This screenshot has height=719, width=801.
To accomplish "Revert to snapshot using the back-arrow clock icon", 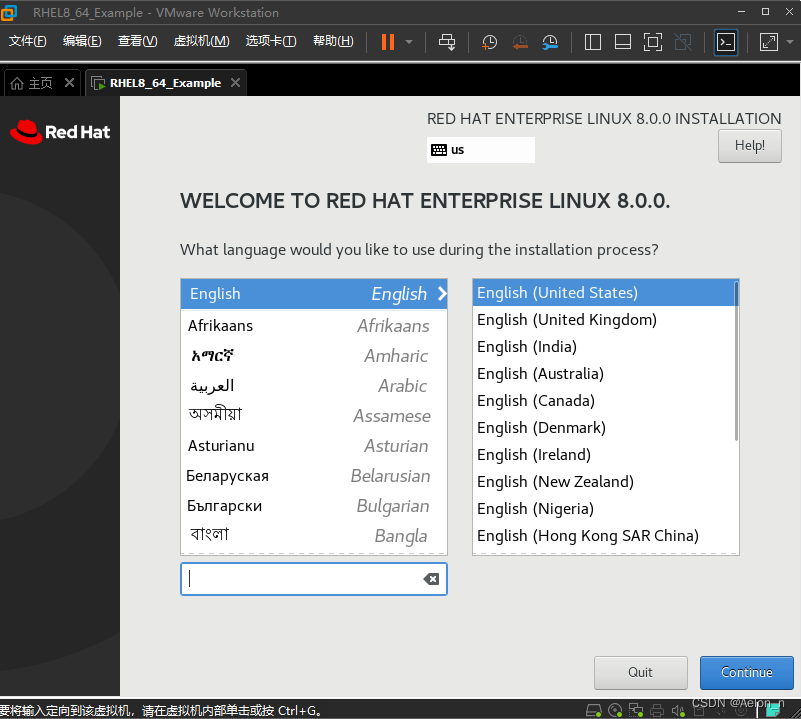I will [520, 42].
